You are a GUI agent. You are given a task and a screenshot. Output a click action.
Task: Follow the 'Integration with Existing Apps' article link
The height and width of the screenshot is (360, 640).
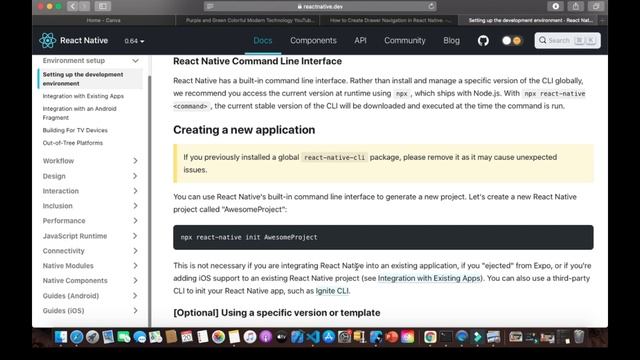pos(429,278)
